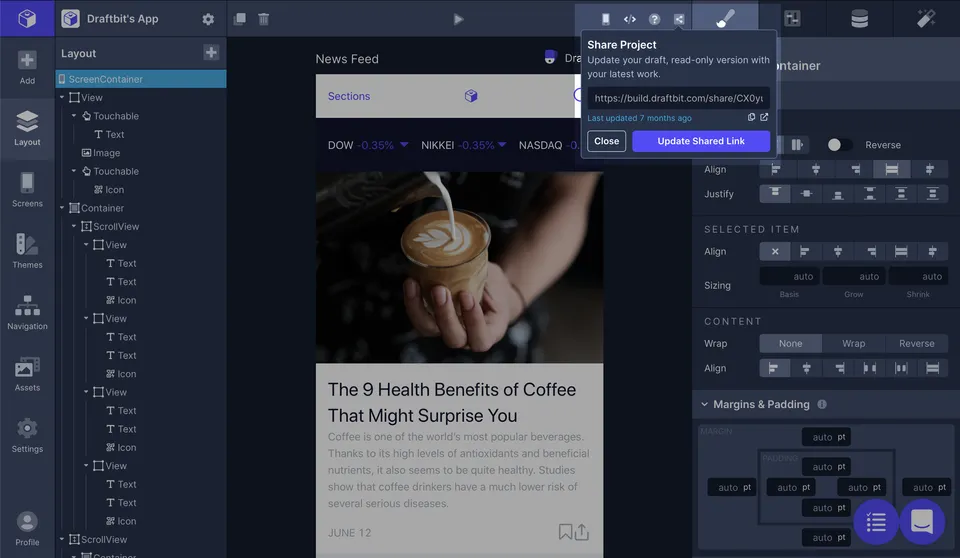Click the Margins & Padding info icon
960x558 pixels.
point(822,404)
